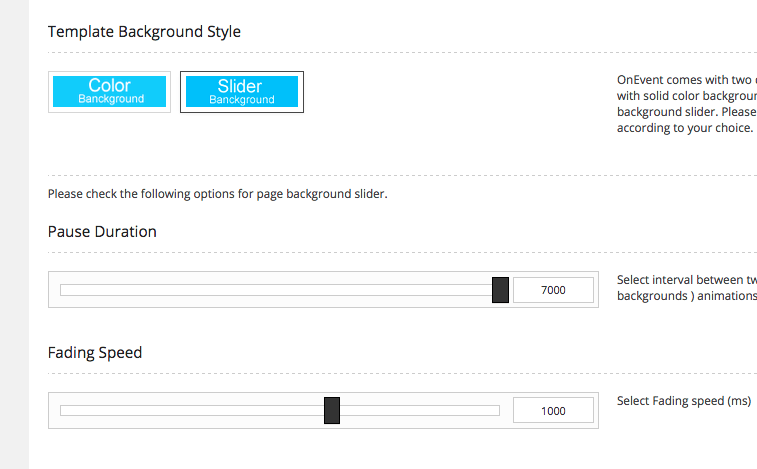This screenshot has width=757, height=469.
Task: Select the Color Background style option
Action: (110, 91)
